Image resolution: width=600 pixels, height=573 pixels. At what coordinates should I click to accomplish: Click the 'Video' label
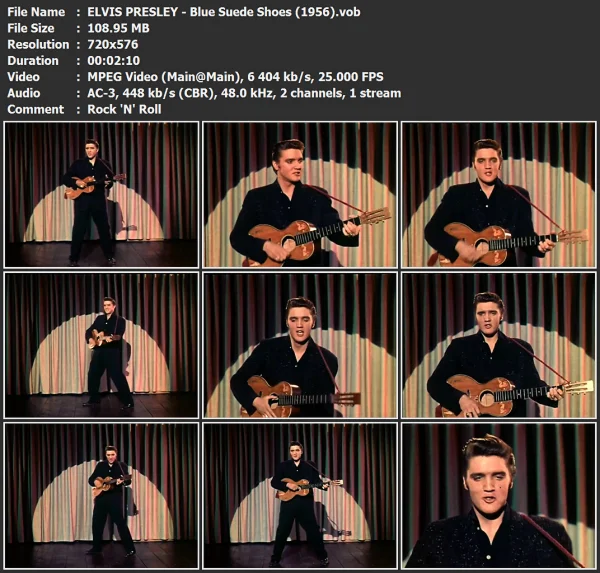click(23, 77)
